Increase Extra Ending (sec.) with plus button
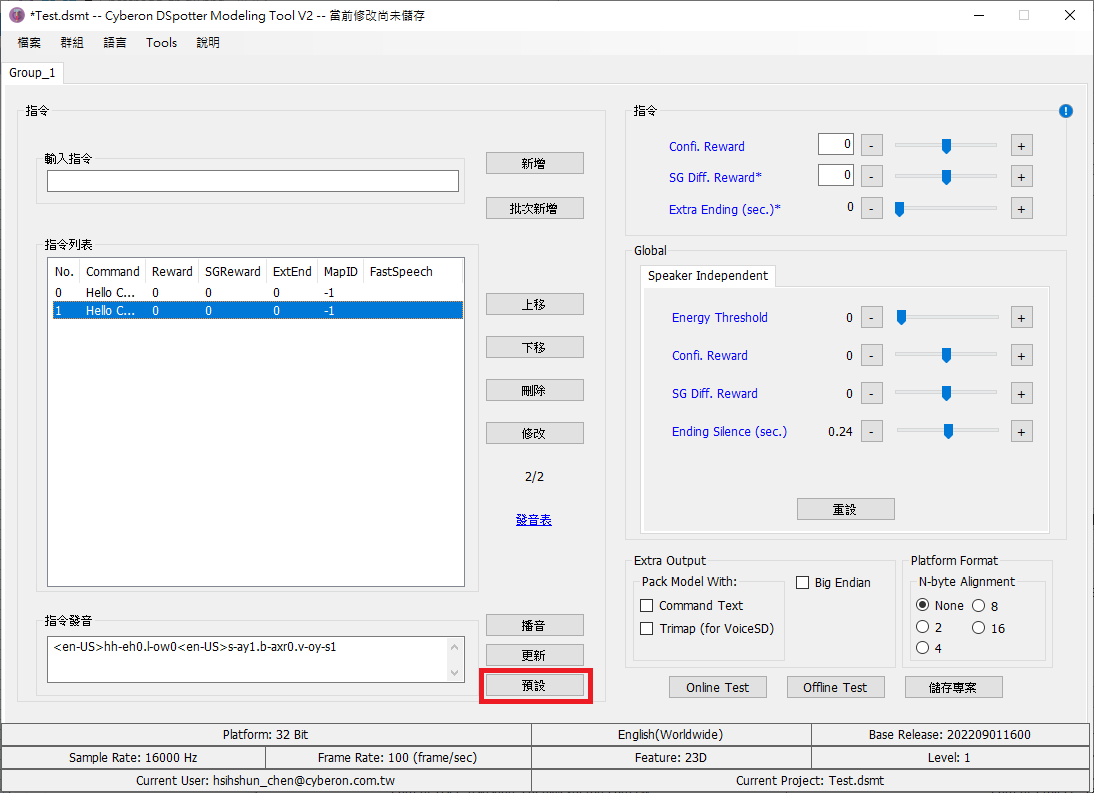 [x=1021, y=209]
